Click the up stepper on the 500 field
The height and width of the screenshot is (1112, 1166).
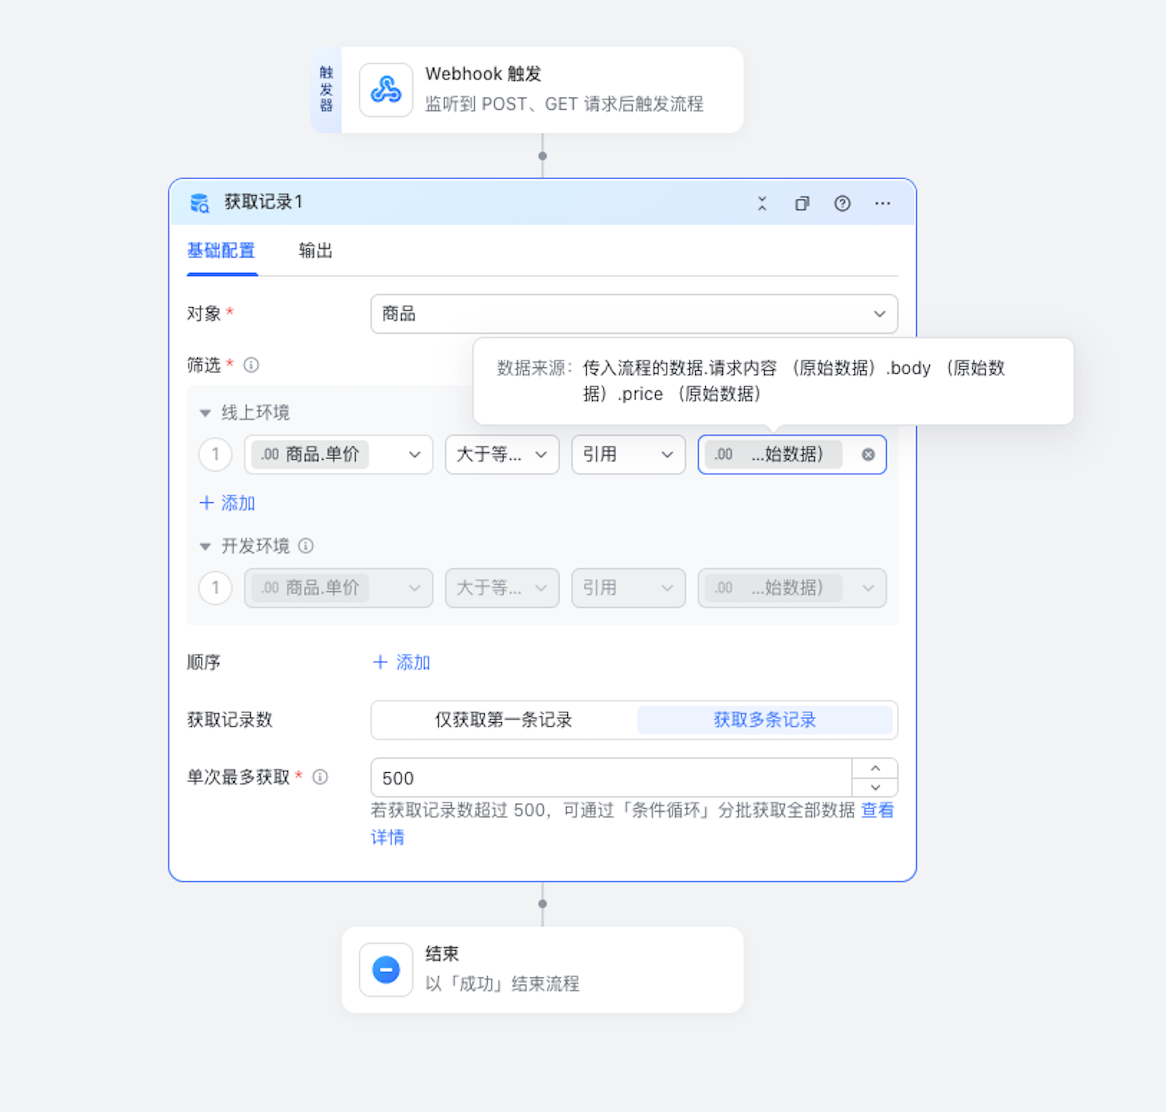[875, 768]
